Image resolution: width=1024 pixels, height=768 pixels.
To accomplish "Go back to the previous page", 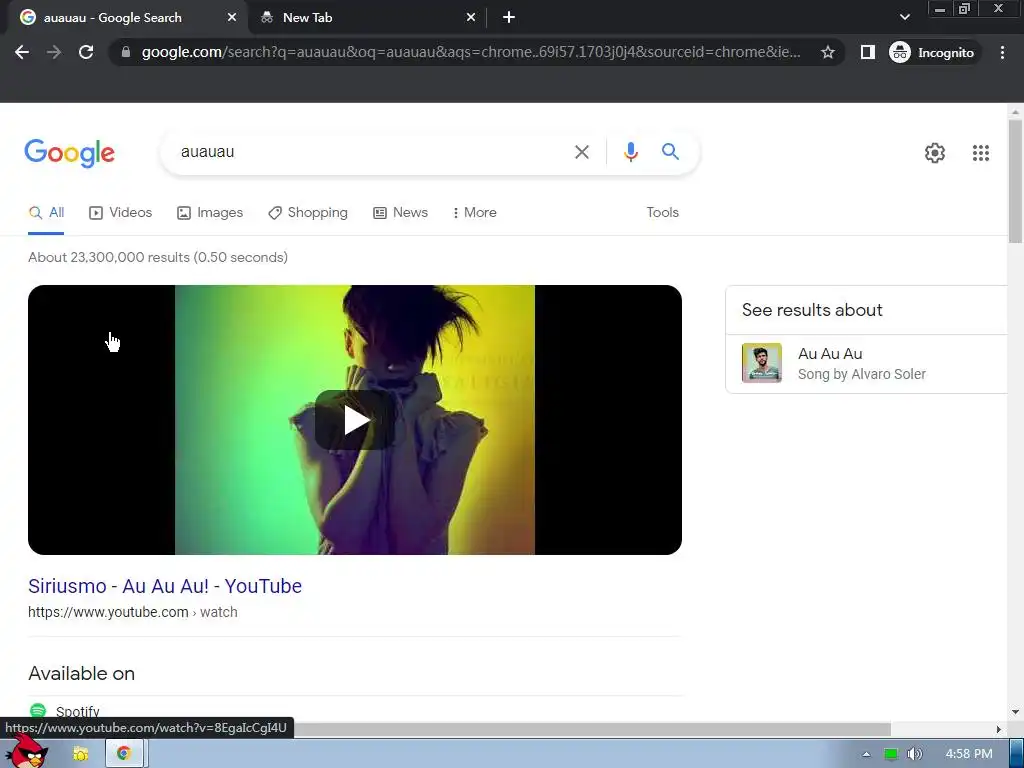I will 22,52.
